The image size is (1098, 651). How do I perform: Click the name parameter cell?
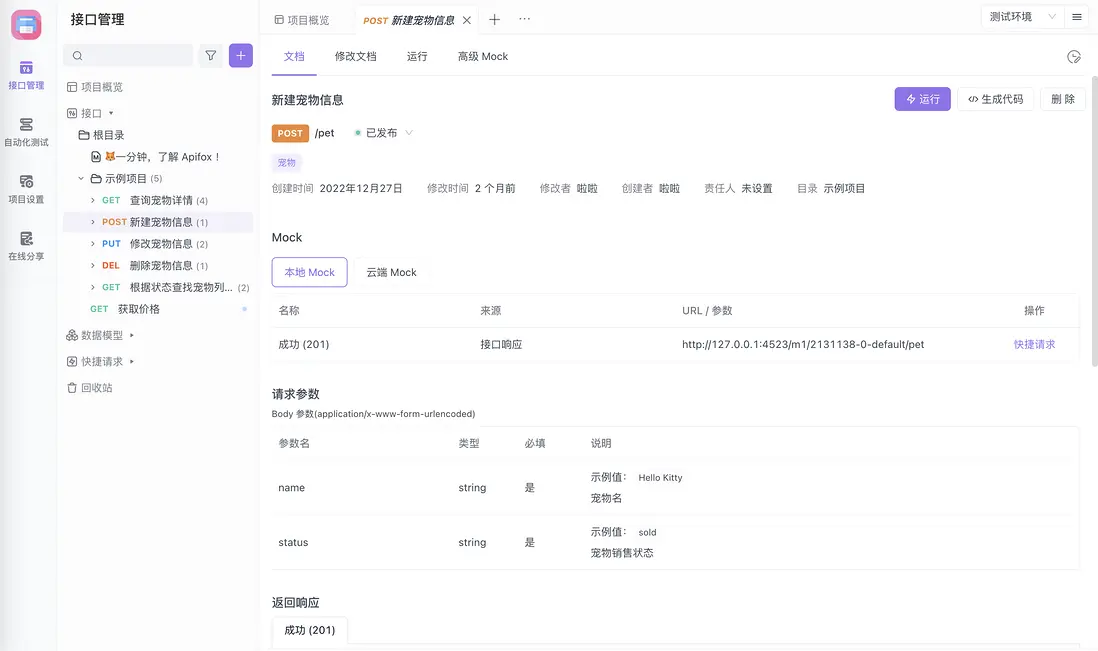pyautogui.click(x=291, y=488)
